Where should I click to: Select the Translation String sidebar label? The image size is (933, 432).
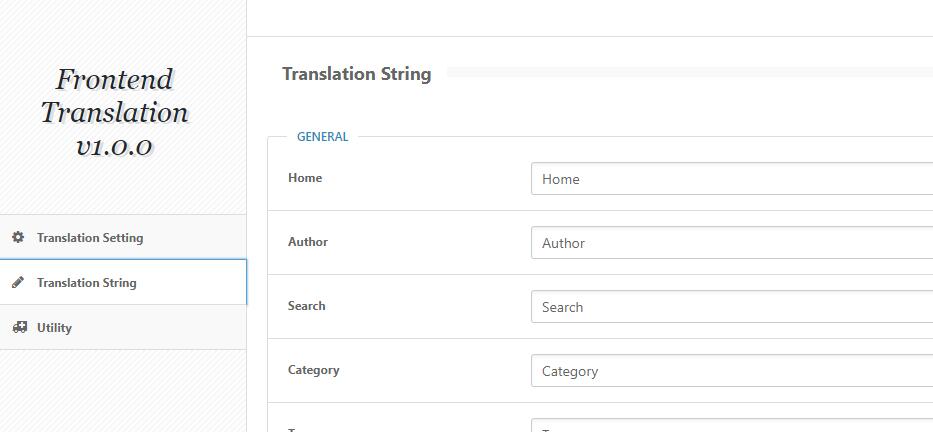pos(87,283)
